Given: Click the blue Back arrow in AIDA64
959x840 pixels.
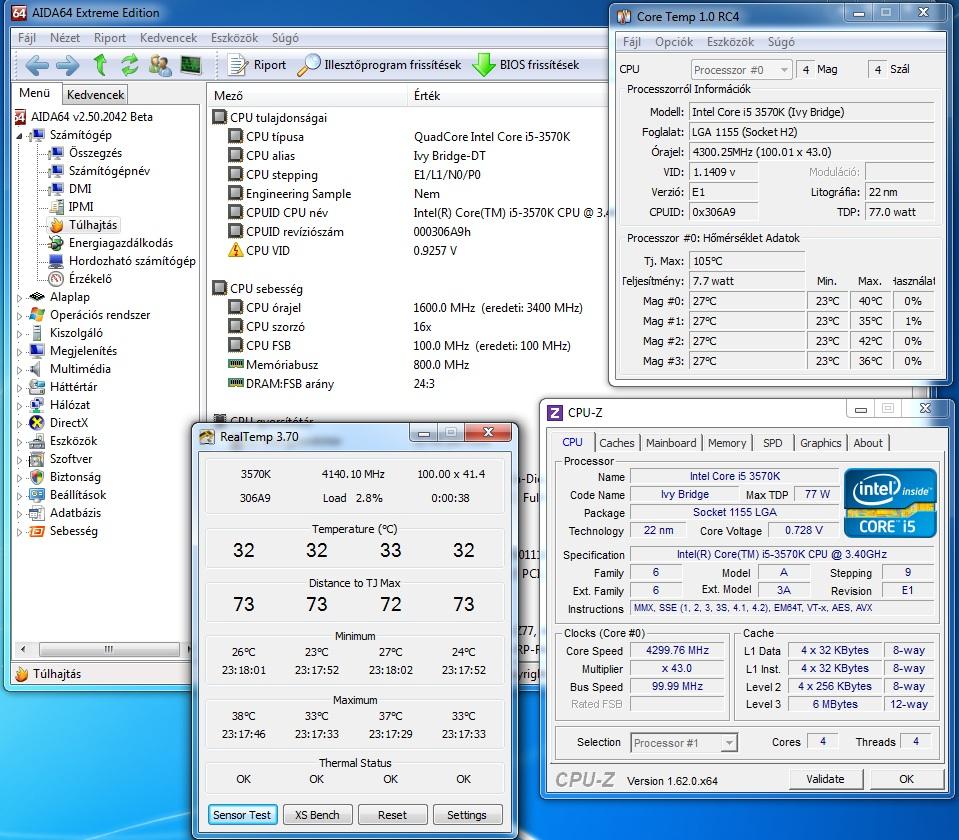Looking at the screenshot, I should click(37, 65).
